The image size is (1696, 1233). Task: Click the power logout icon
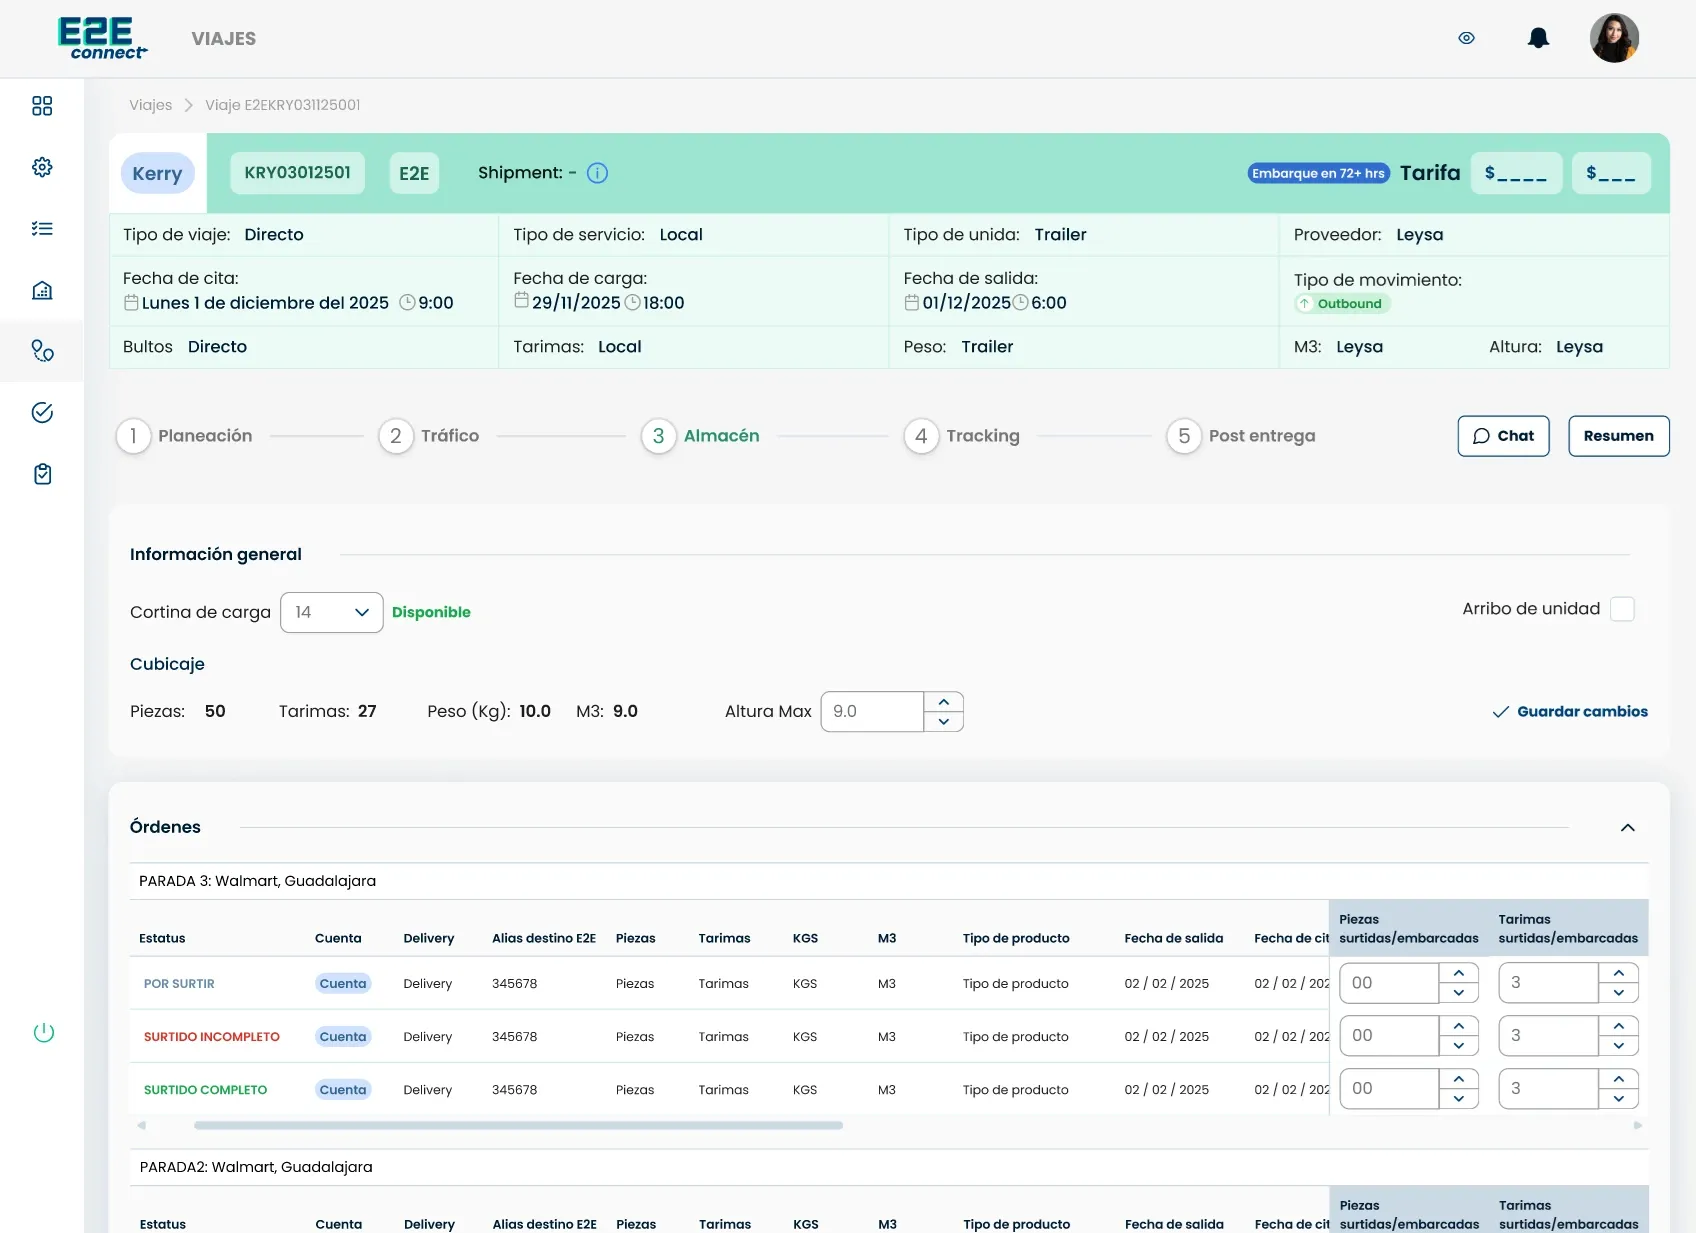[x=44, y=1032]
